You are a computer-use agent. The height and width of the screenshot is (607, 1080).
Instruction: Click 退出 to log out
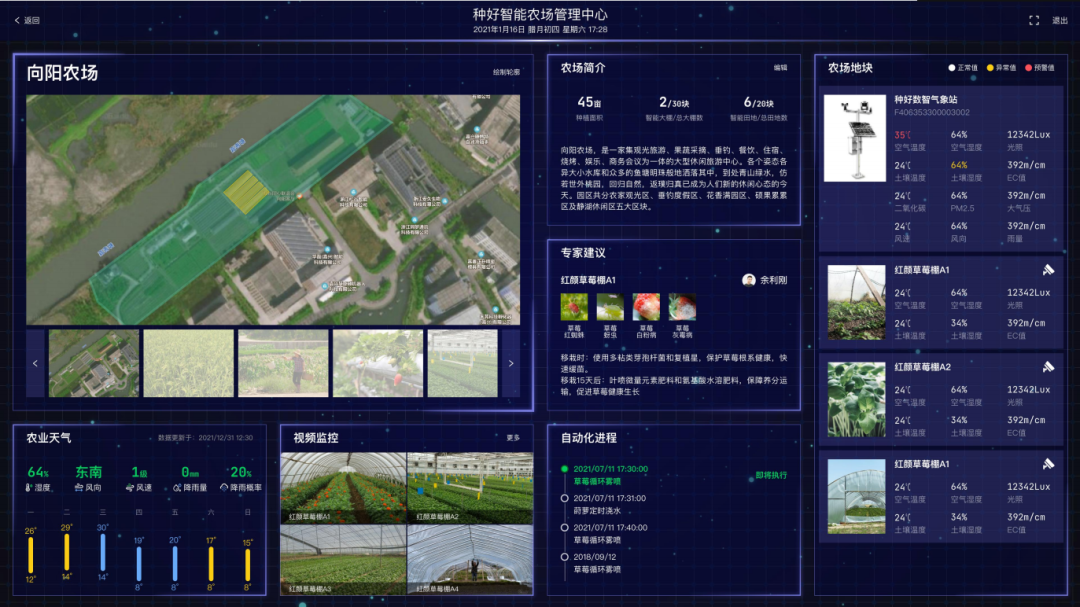pos(1059,21)
